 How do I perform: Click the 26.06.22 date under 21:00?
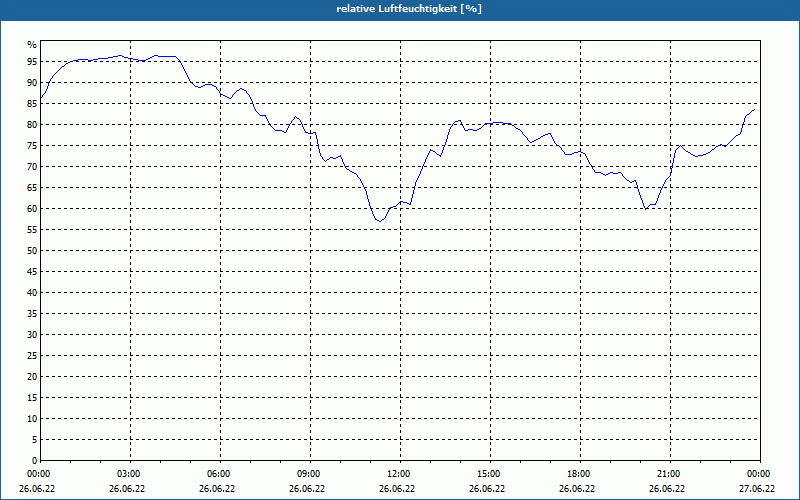tap(666, 489)
